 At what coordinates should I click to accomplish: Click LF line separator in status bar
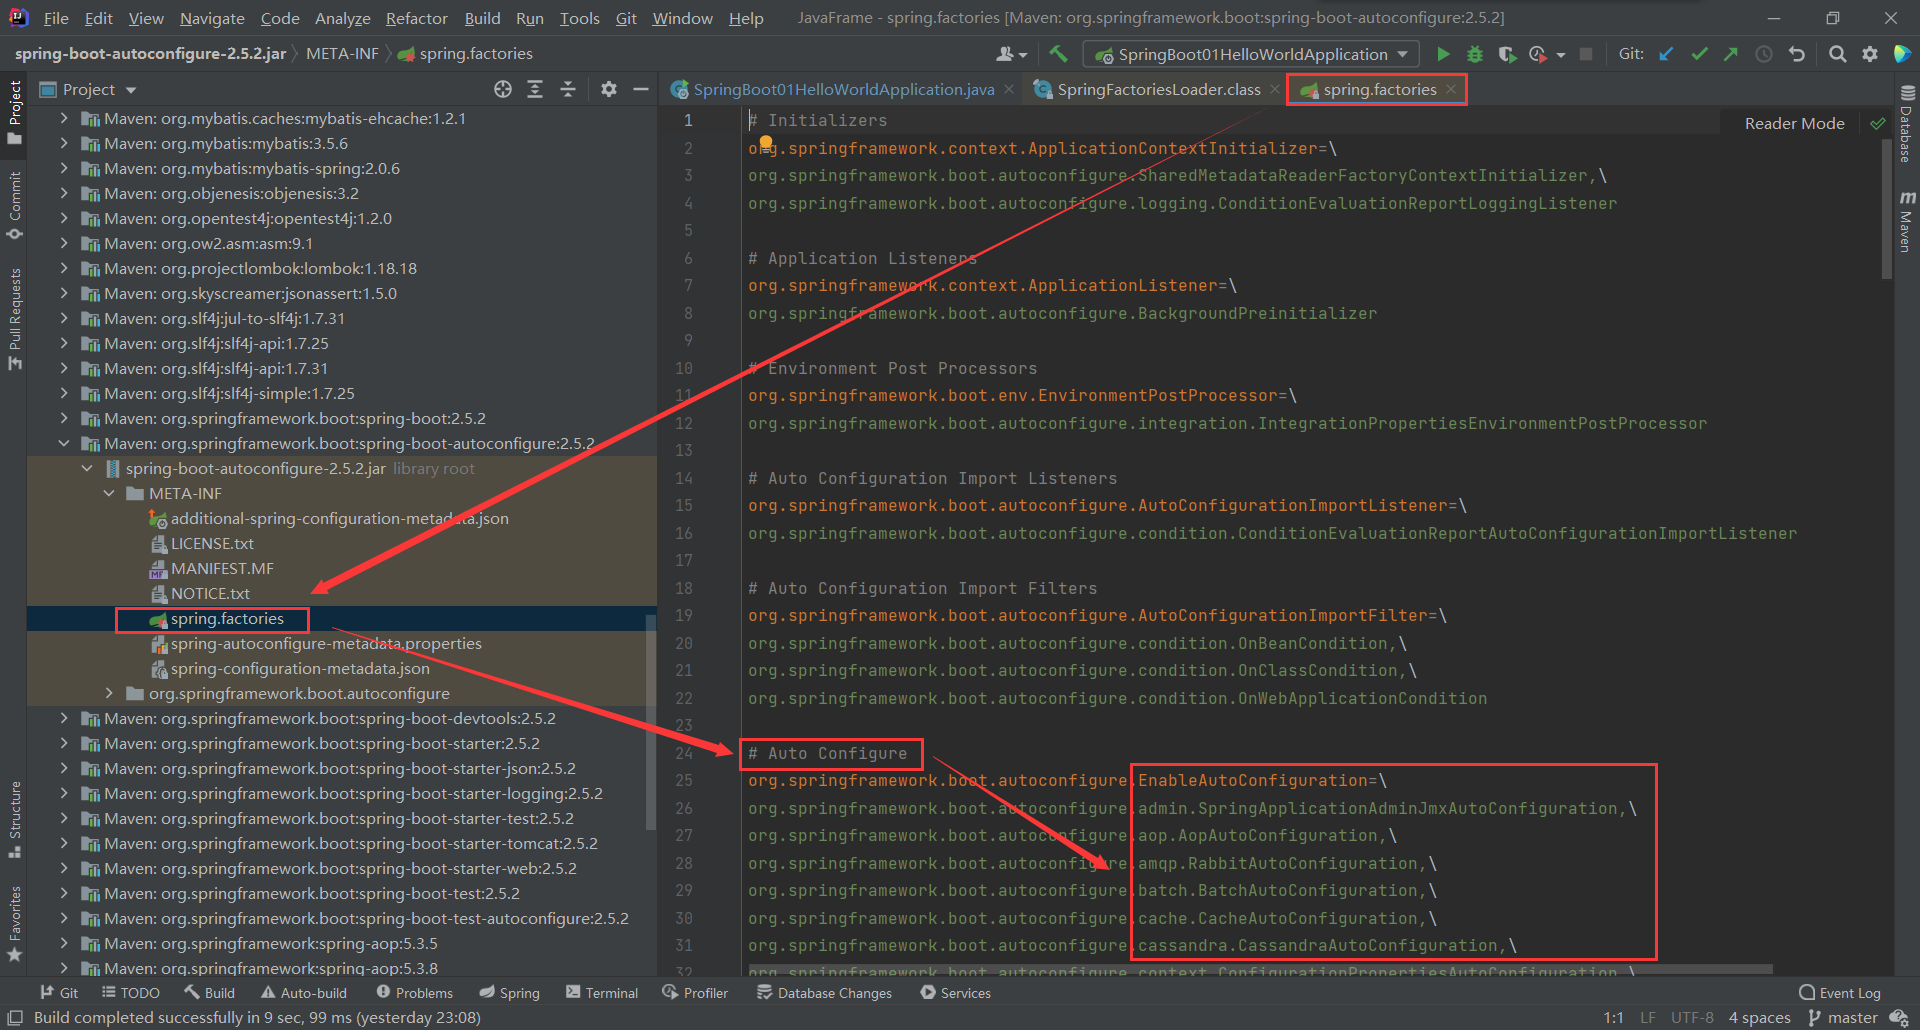click(1648, 1017)
